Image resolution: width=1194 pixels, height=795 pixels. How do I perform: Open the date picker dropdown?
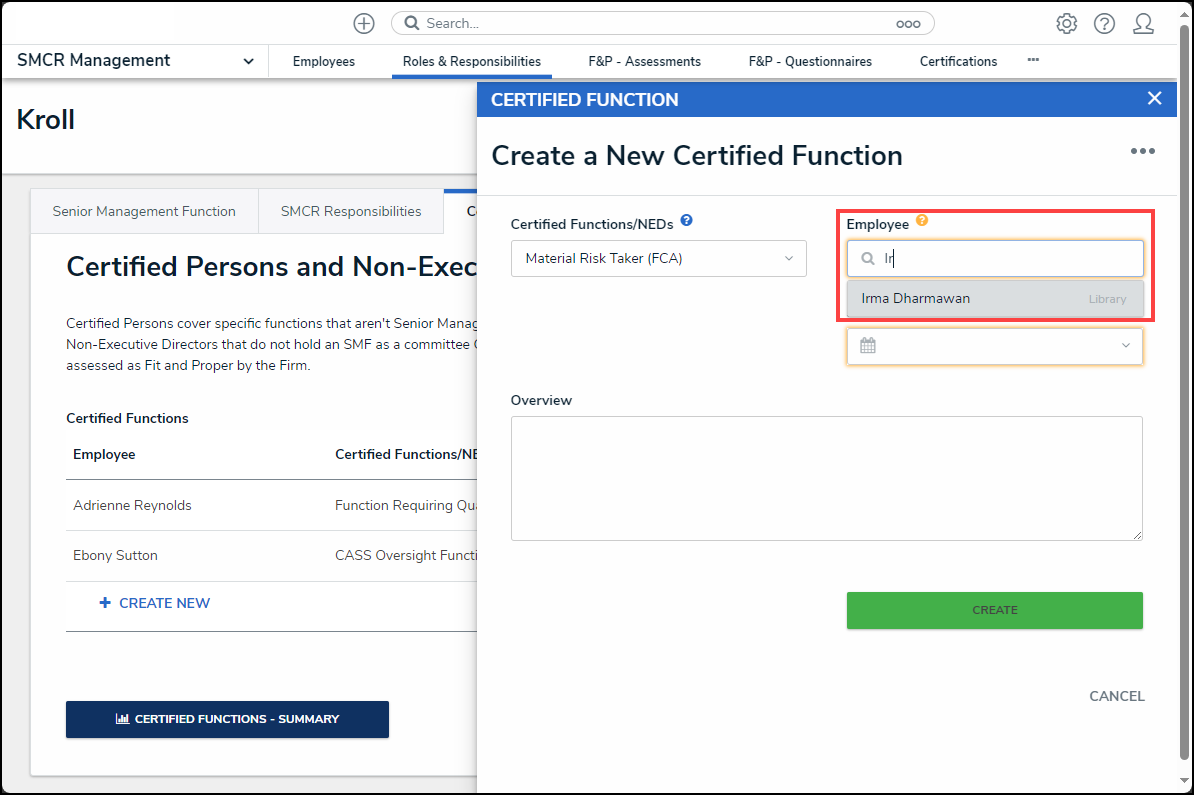click(x=994, y=346)
